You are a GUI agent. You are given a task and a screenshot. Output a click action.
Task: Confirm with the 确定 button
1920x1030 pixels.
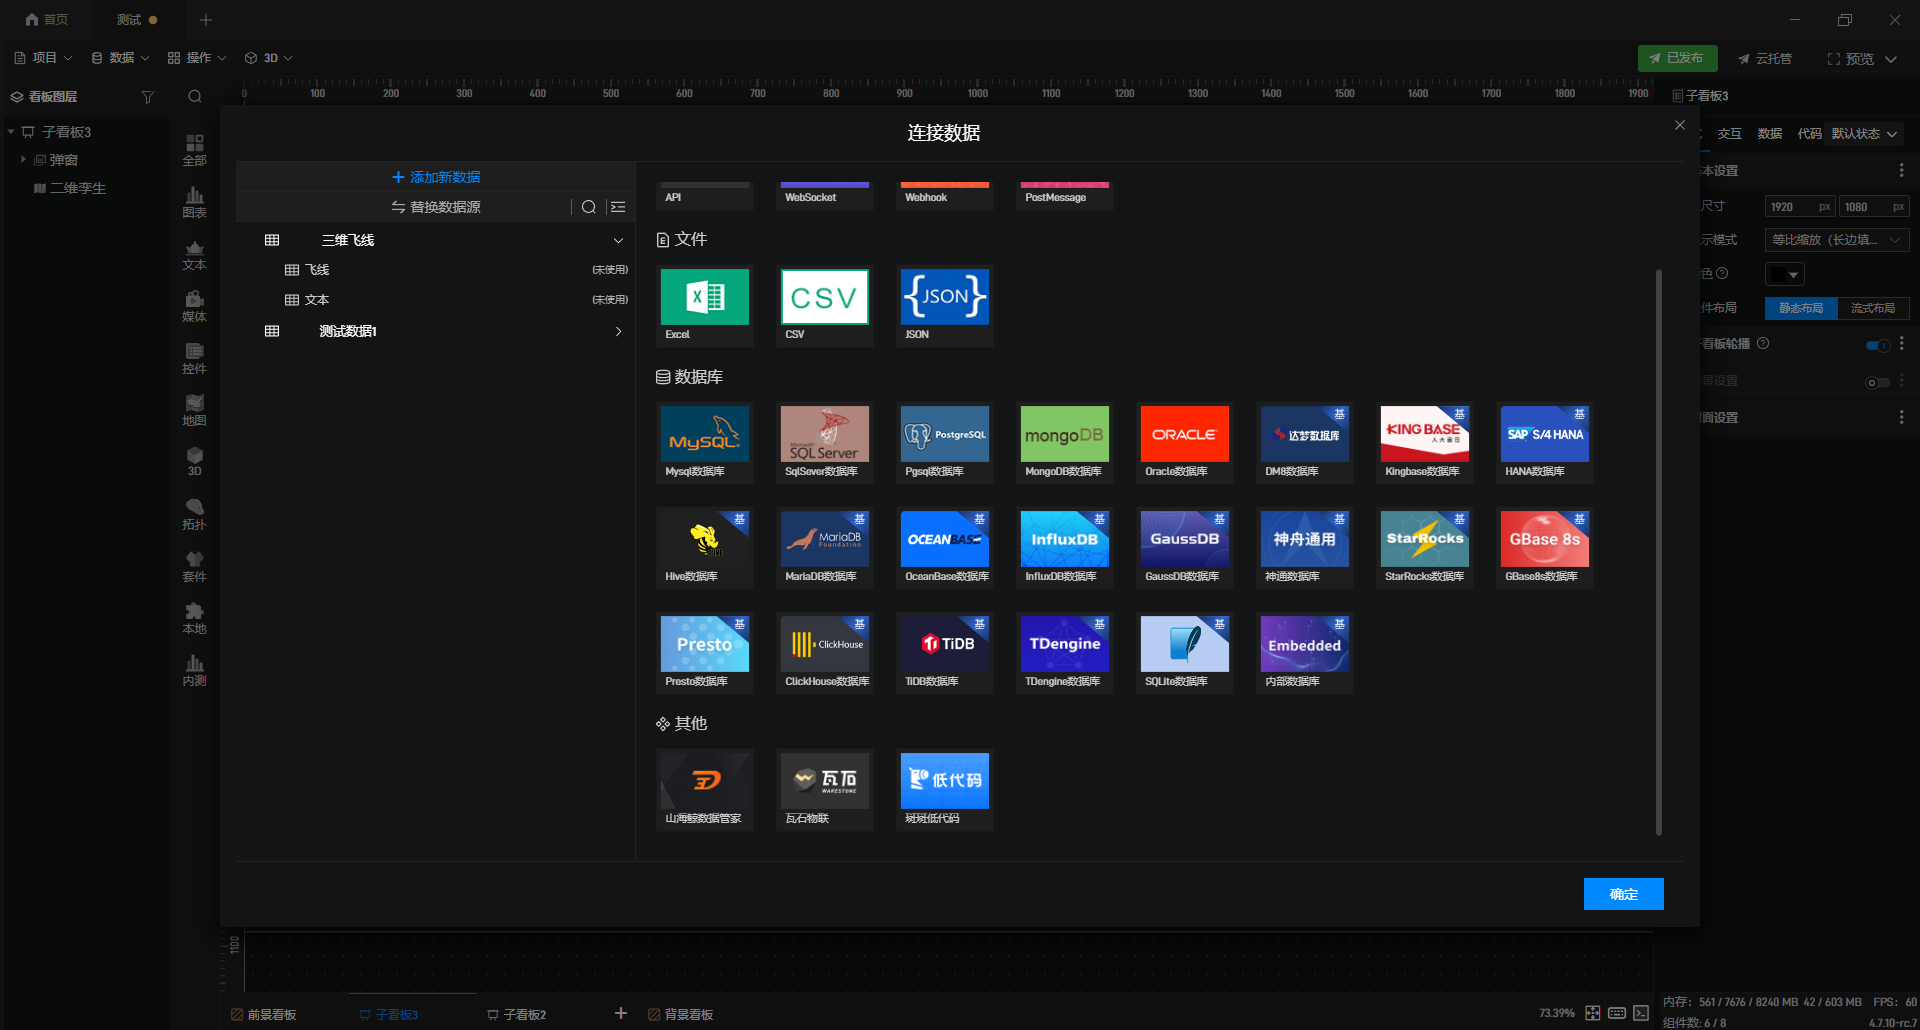tap(1623, 894)
